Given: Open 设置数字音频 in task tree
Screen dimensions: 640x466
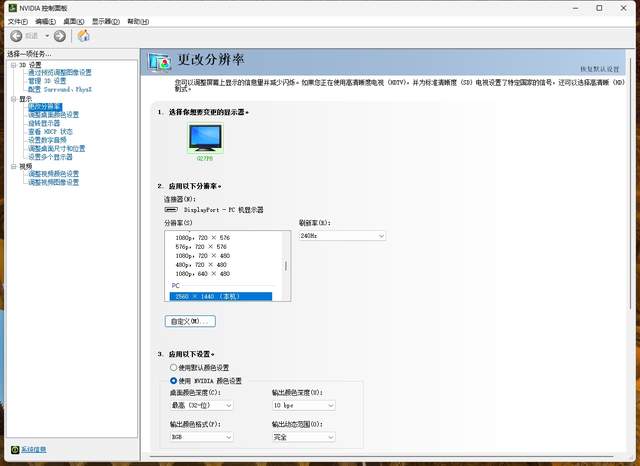Looking at the screenshot, I should [x=47, y=140].
